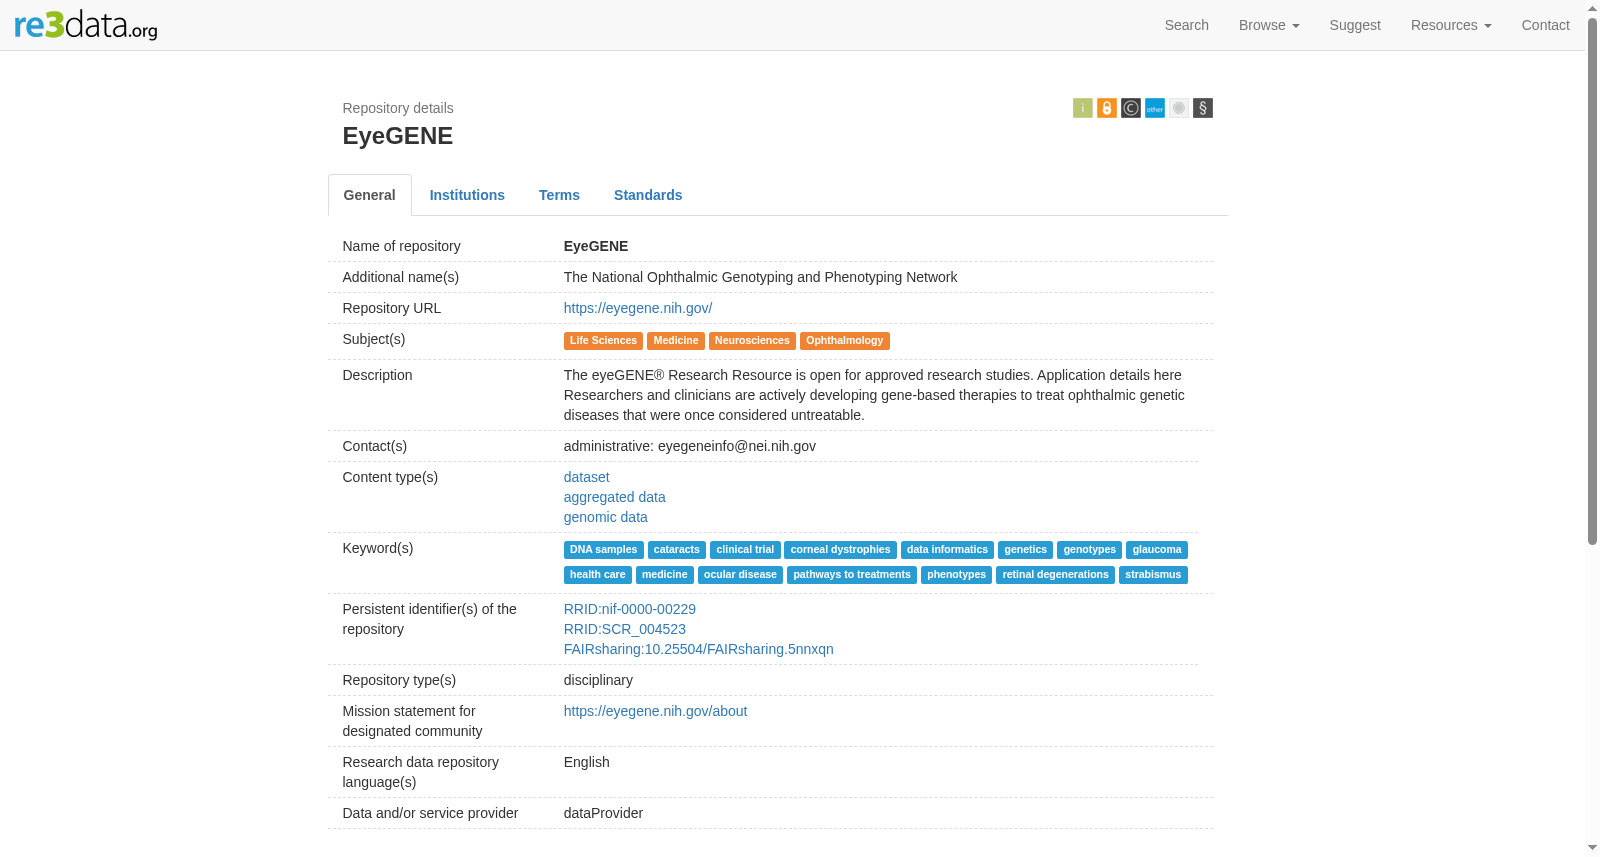The width and height of the screenshot is (1600, 857).
Task: Switch to the Institutions tab
Action: click(467, 195)
